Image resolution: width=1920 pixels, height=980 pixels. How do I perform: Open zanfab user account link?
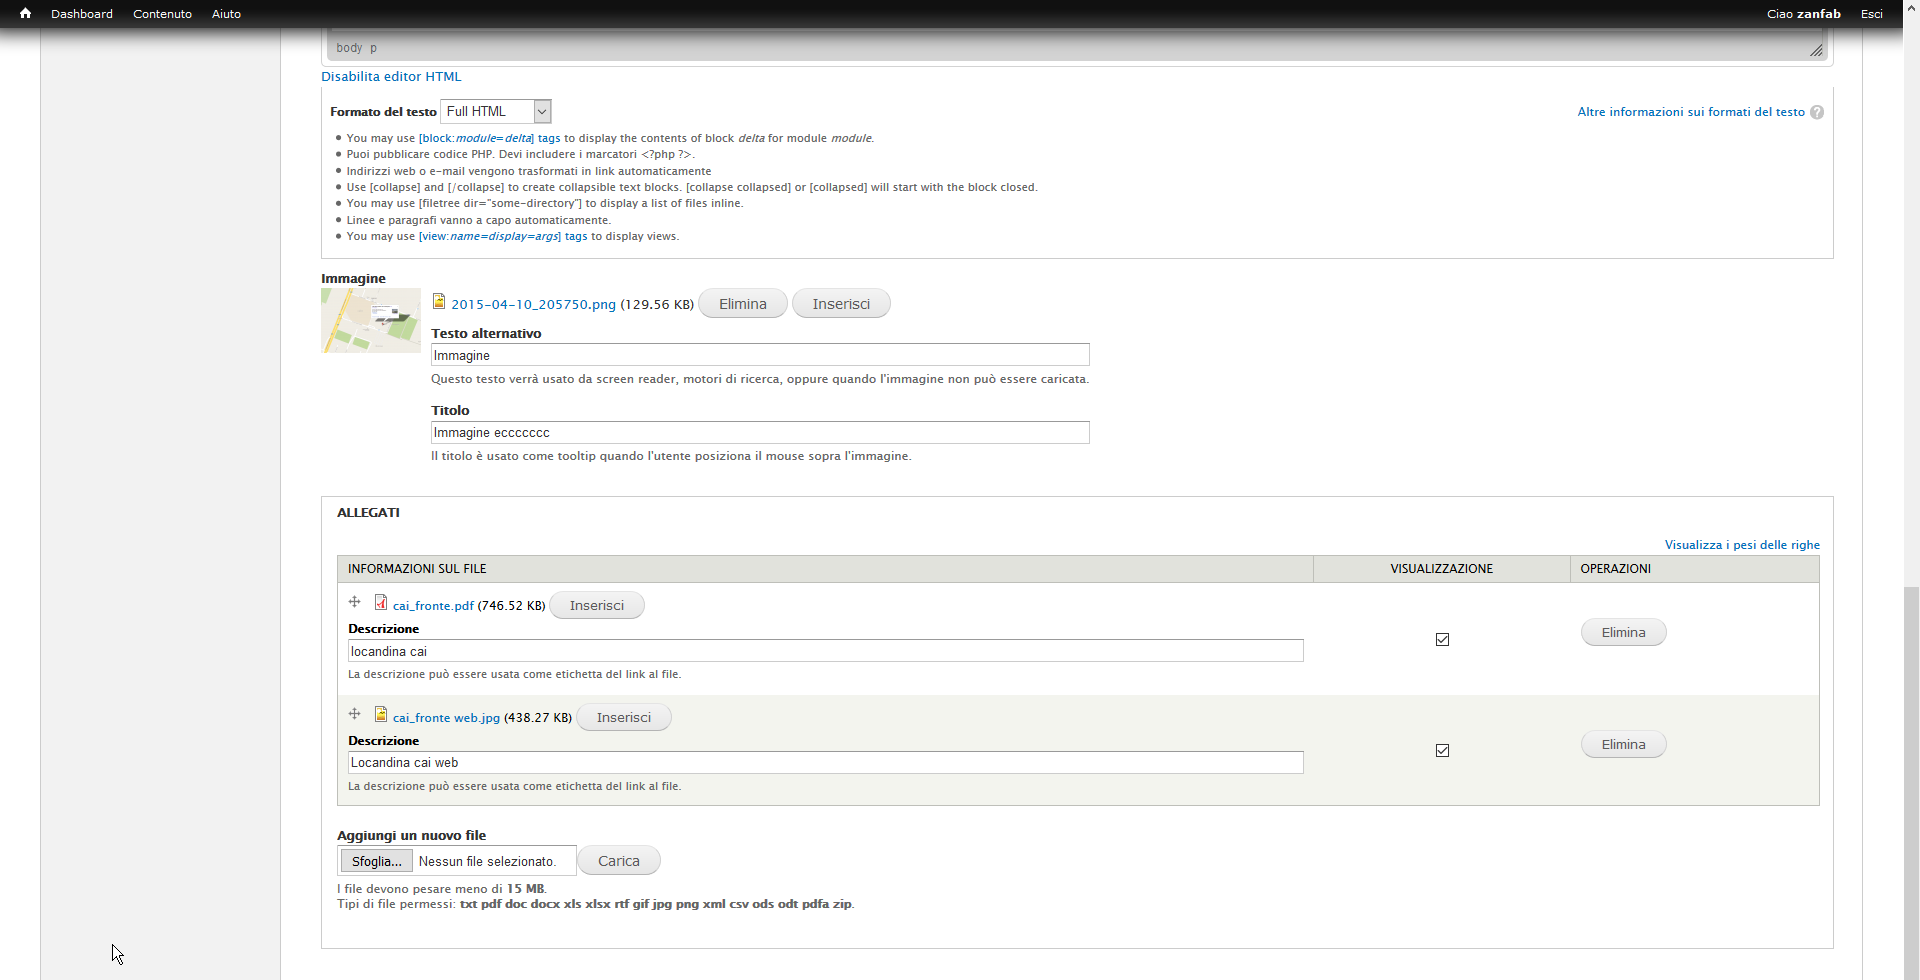(x=1818, y=14)
